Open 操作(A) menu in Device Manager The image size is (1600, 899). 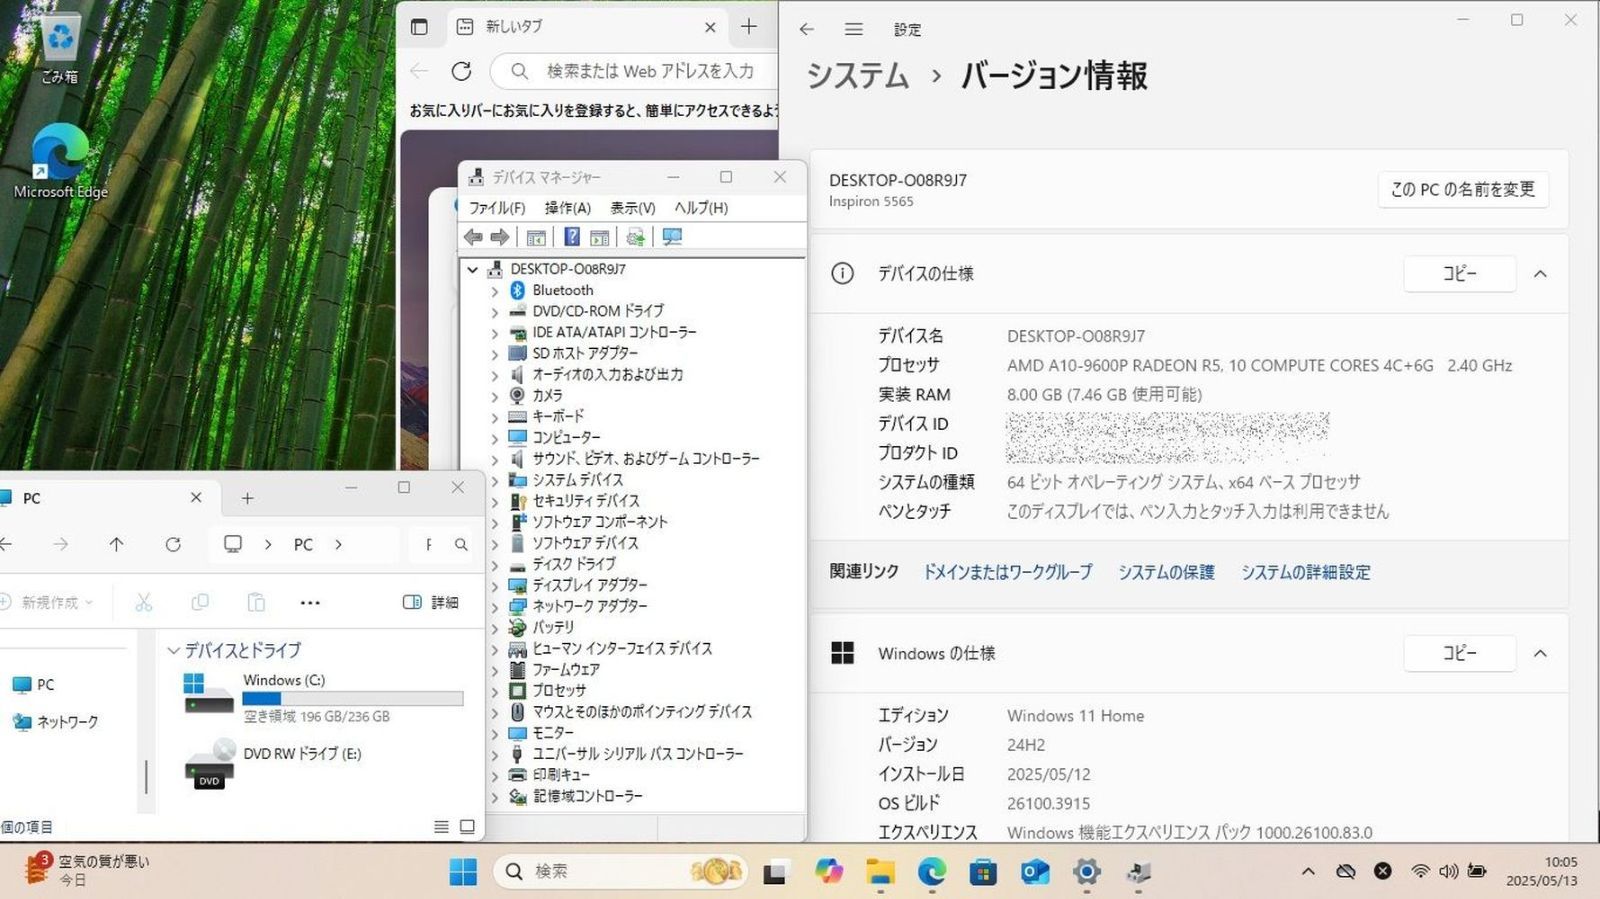pos(567,208)
